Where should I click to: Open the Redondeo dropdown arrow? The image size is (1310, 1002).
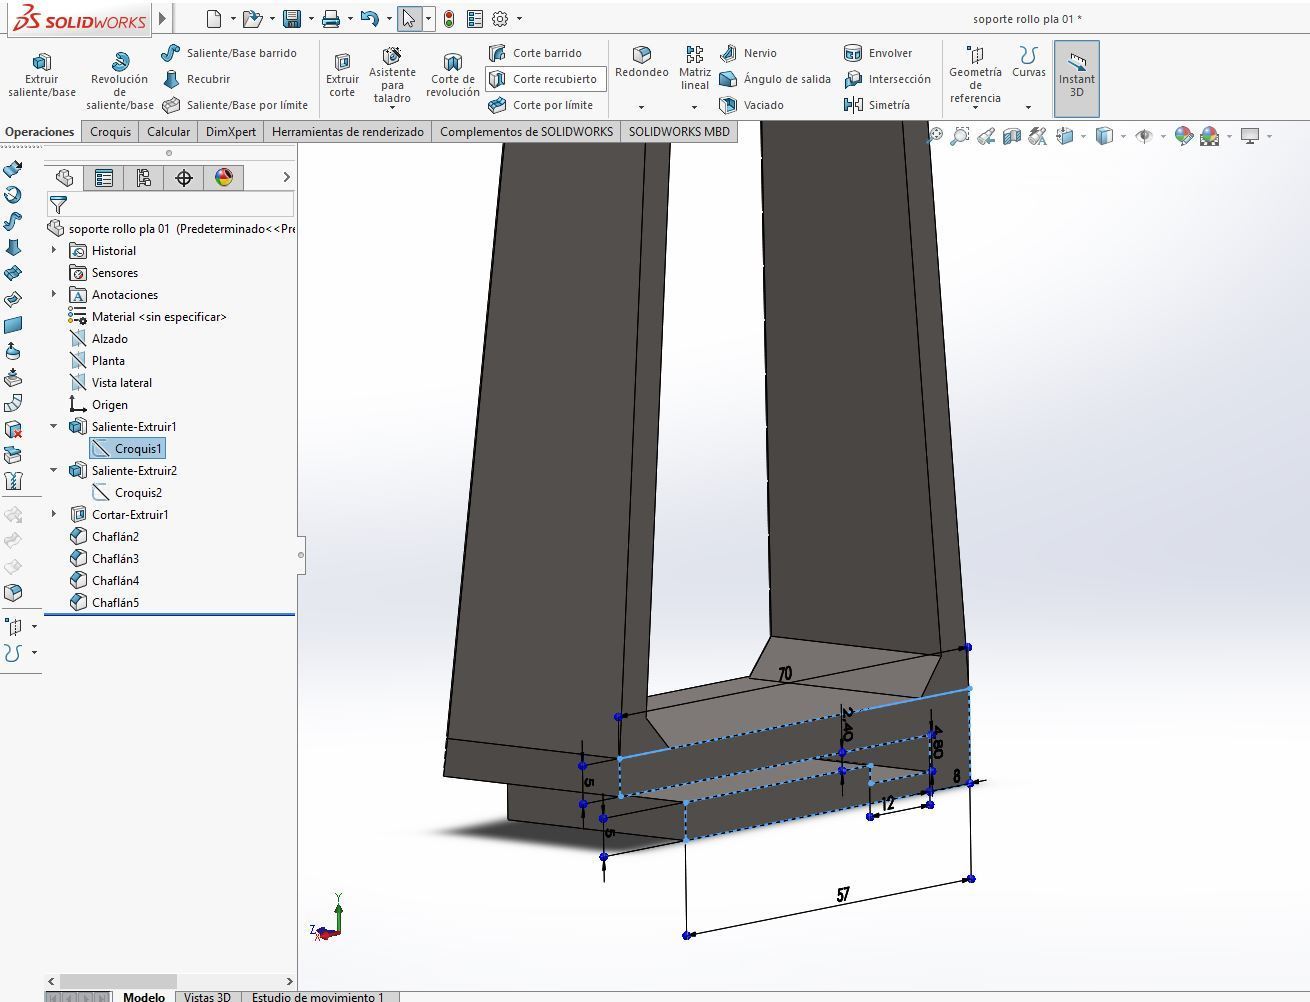click(641, 107)
